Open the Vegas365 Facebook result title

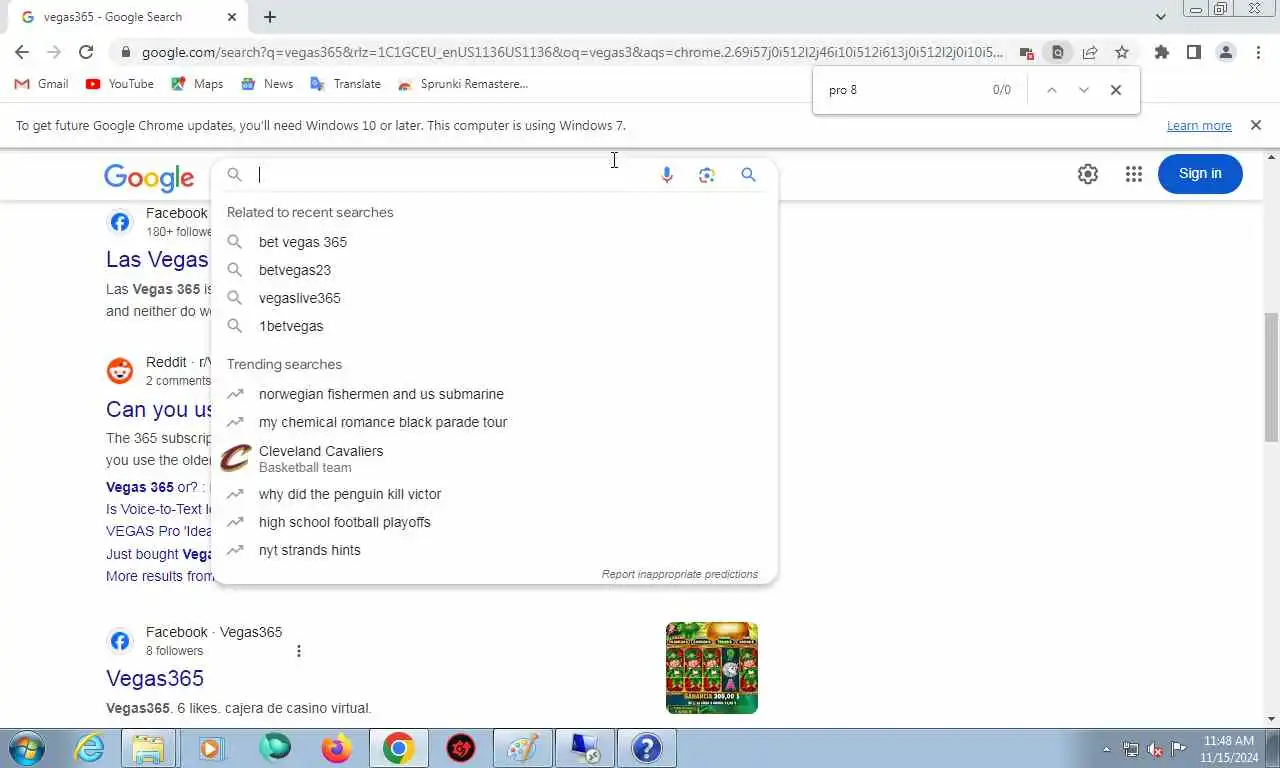155,678
